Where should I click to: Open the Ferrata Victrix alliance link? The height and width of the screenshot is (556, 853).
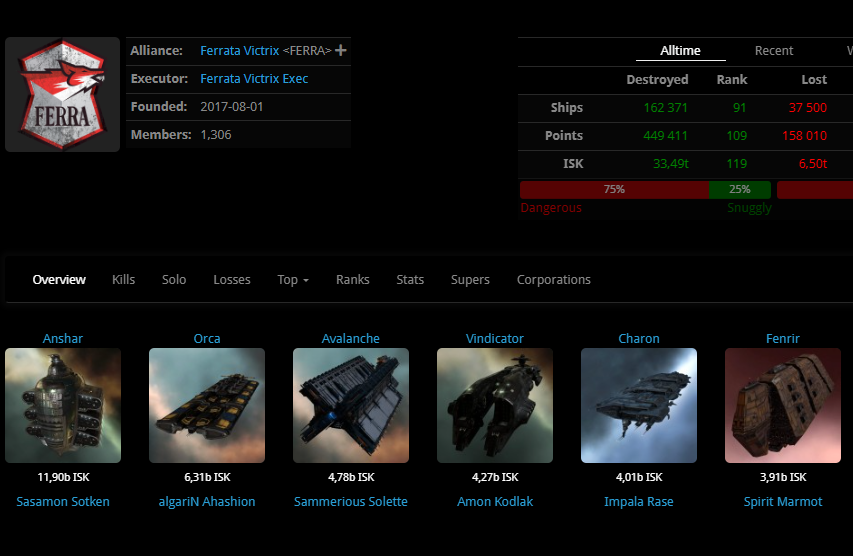click(x=240, y=51)
